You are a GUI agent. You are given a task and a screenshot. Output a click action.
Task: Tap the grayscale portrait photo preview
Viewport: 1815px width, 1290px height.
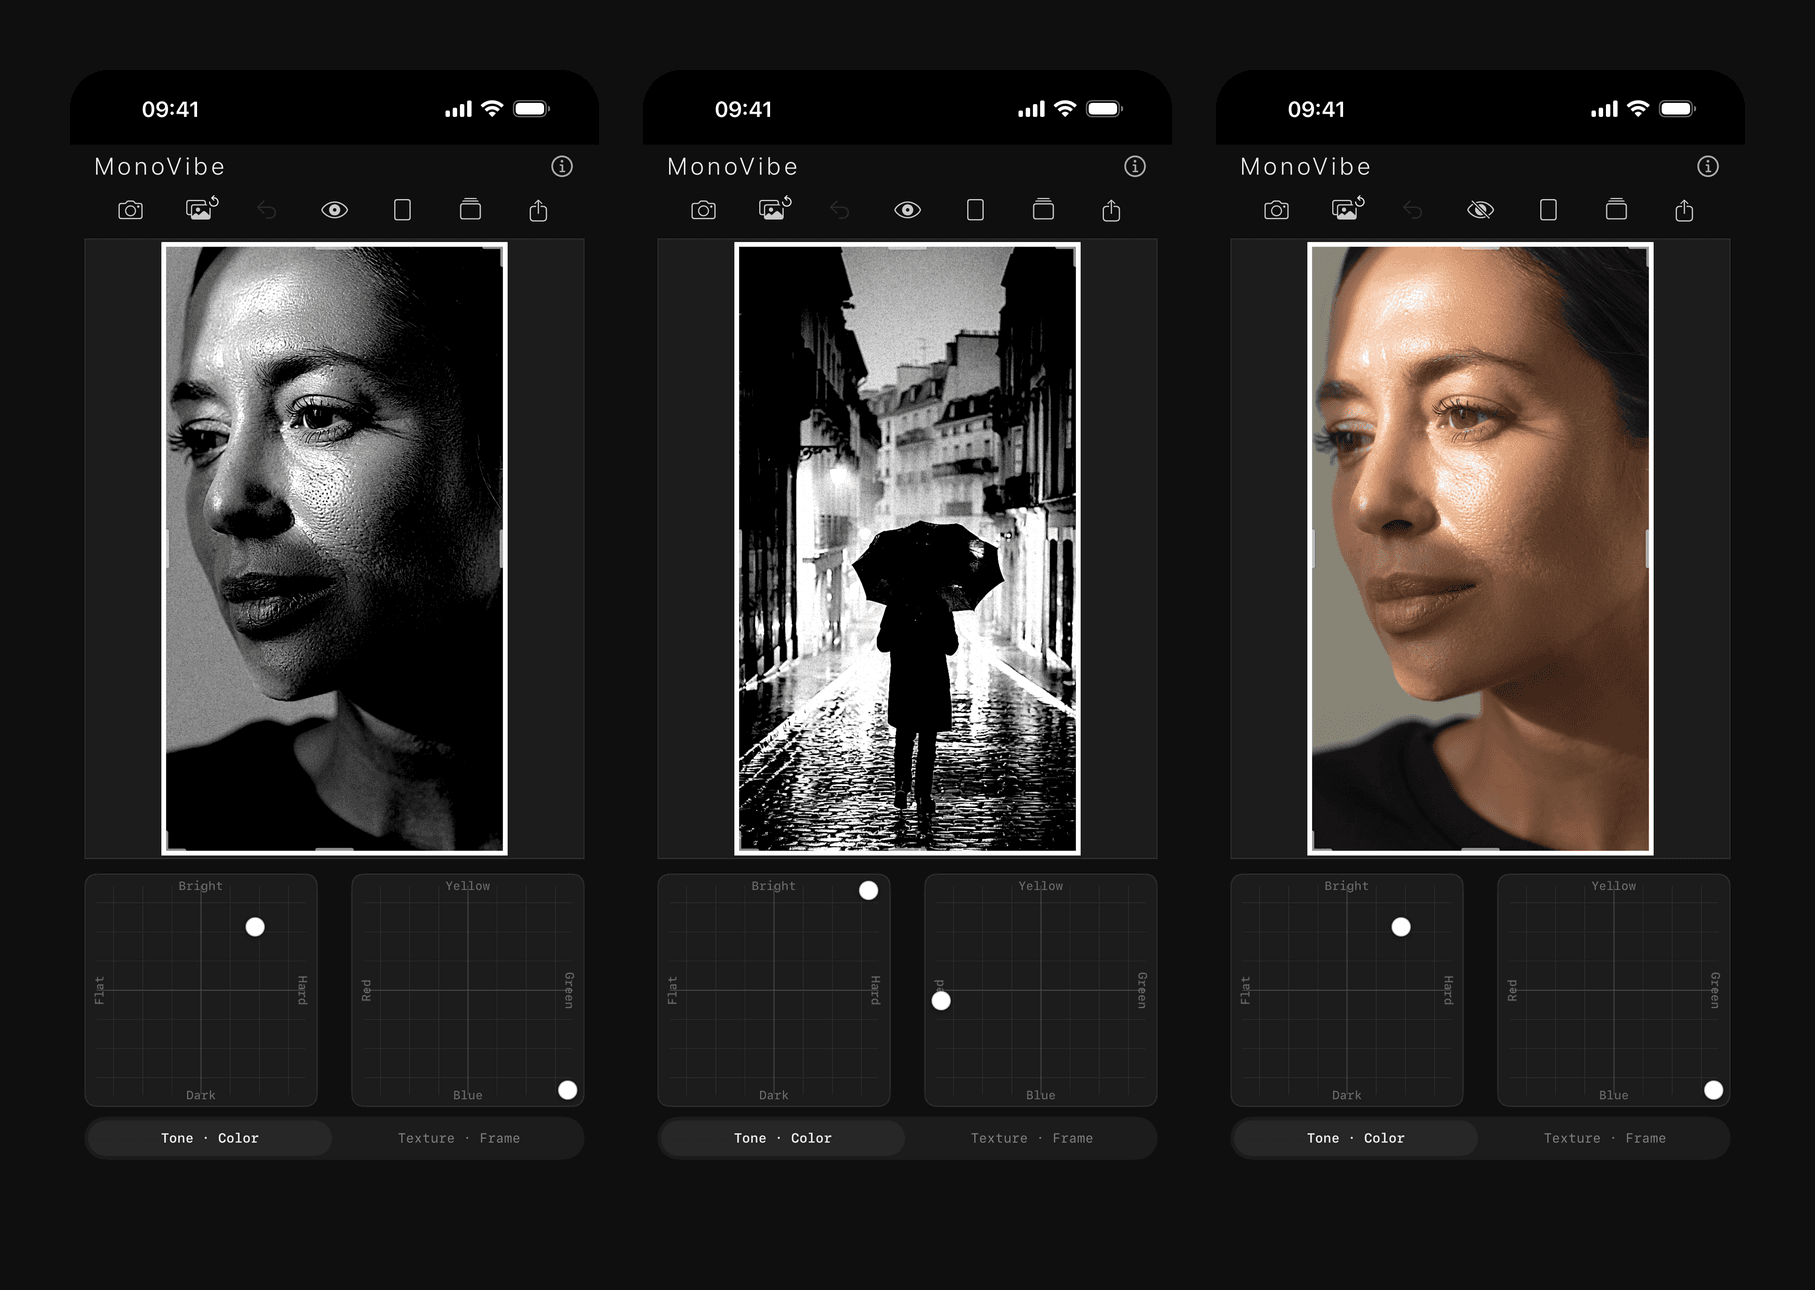[334, 549]
